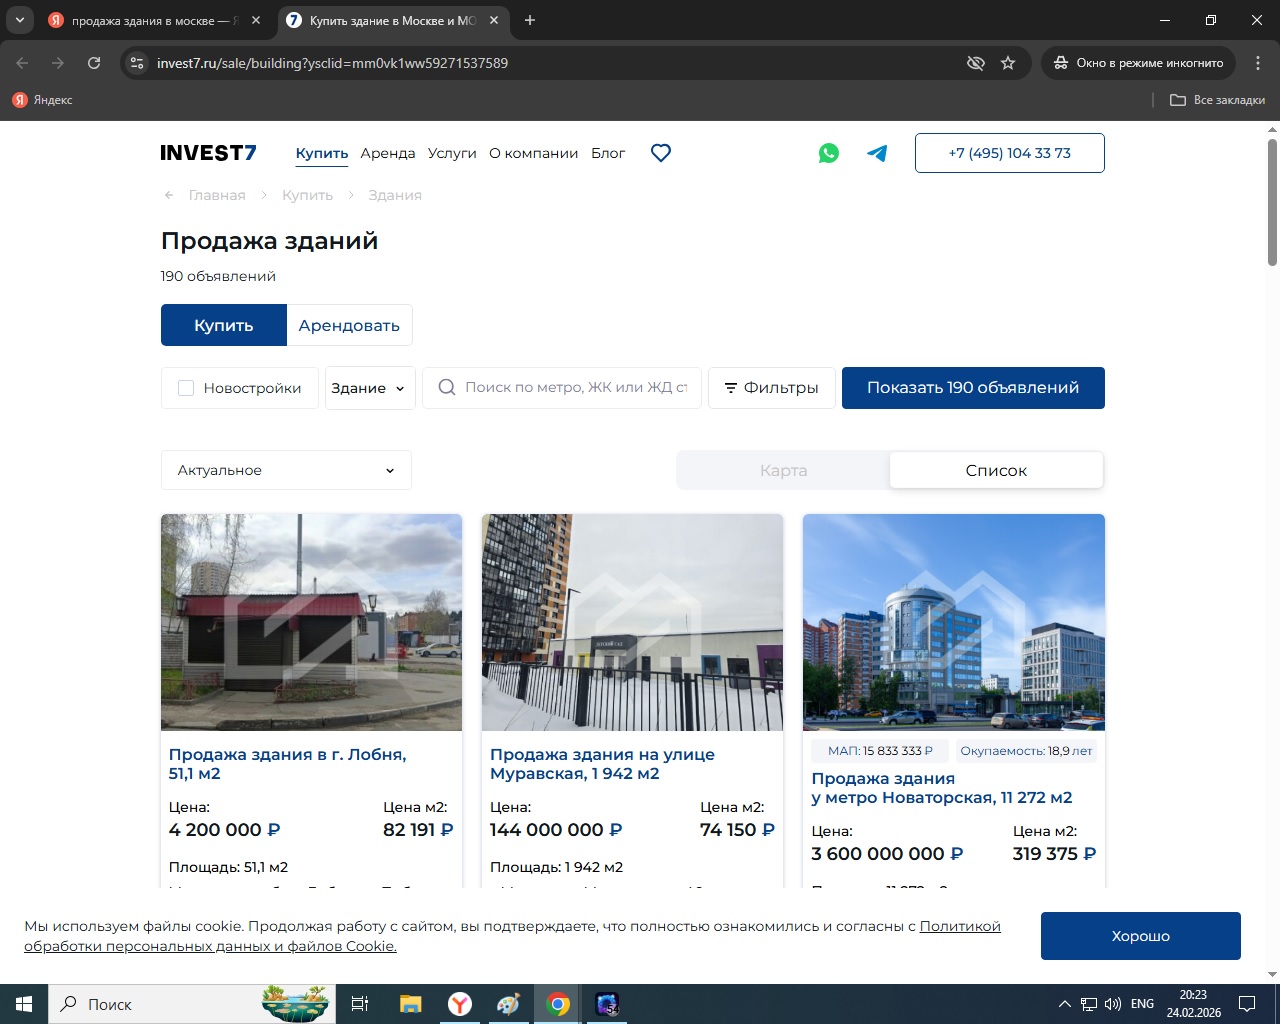Show hidden tray icons
Screen dimensions: 1280x1024
[x=1064, y=1004]
